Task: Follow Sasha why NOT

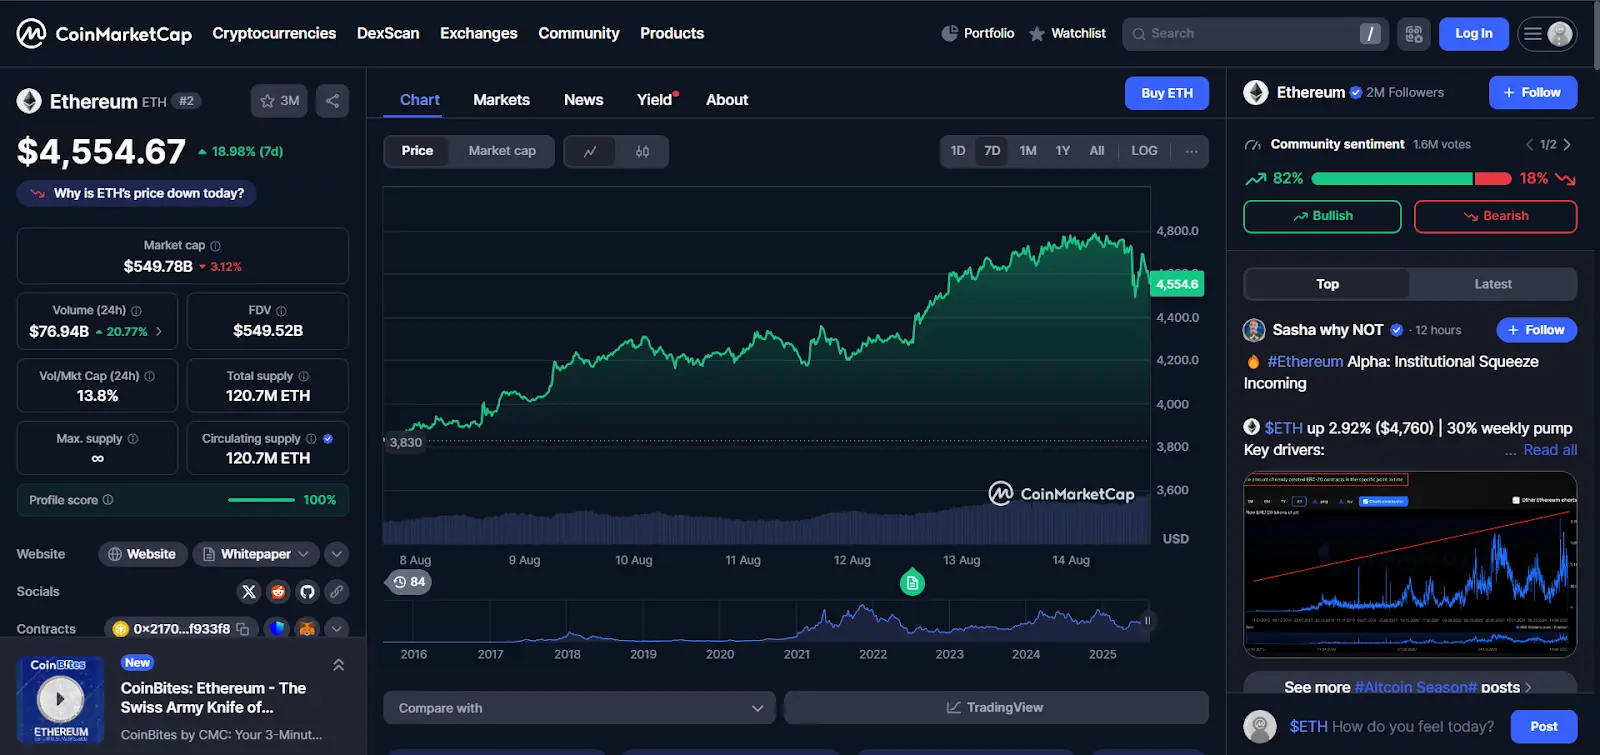Action: point(1537,330)
